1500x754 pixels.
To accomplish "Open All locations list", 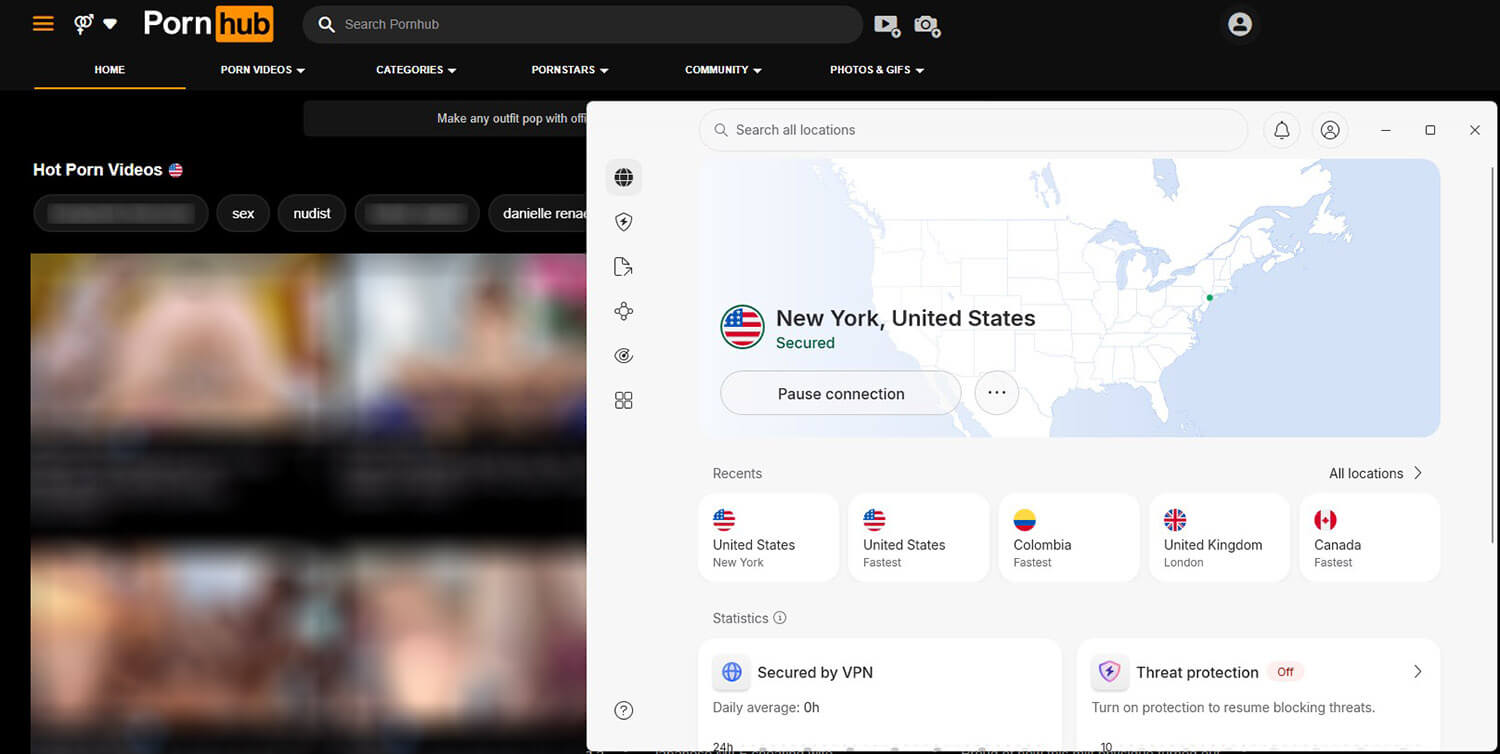I will click(x=1375, y=473).
